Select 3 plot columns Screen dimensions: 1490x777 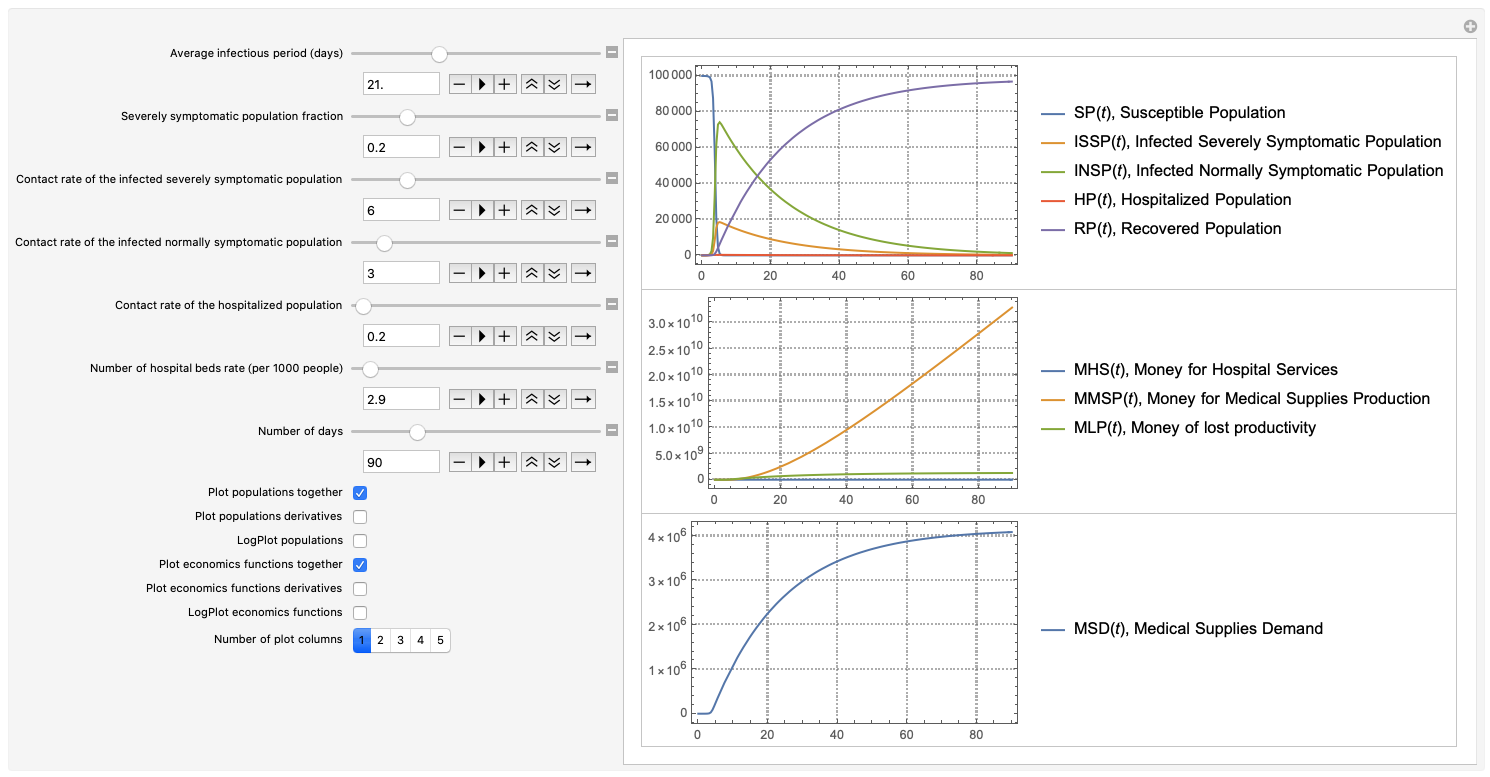click(400, 641)
